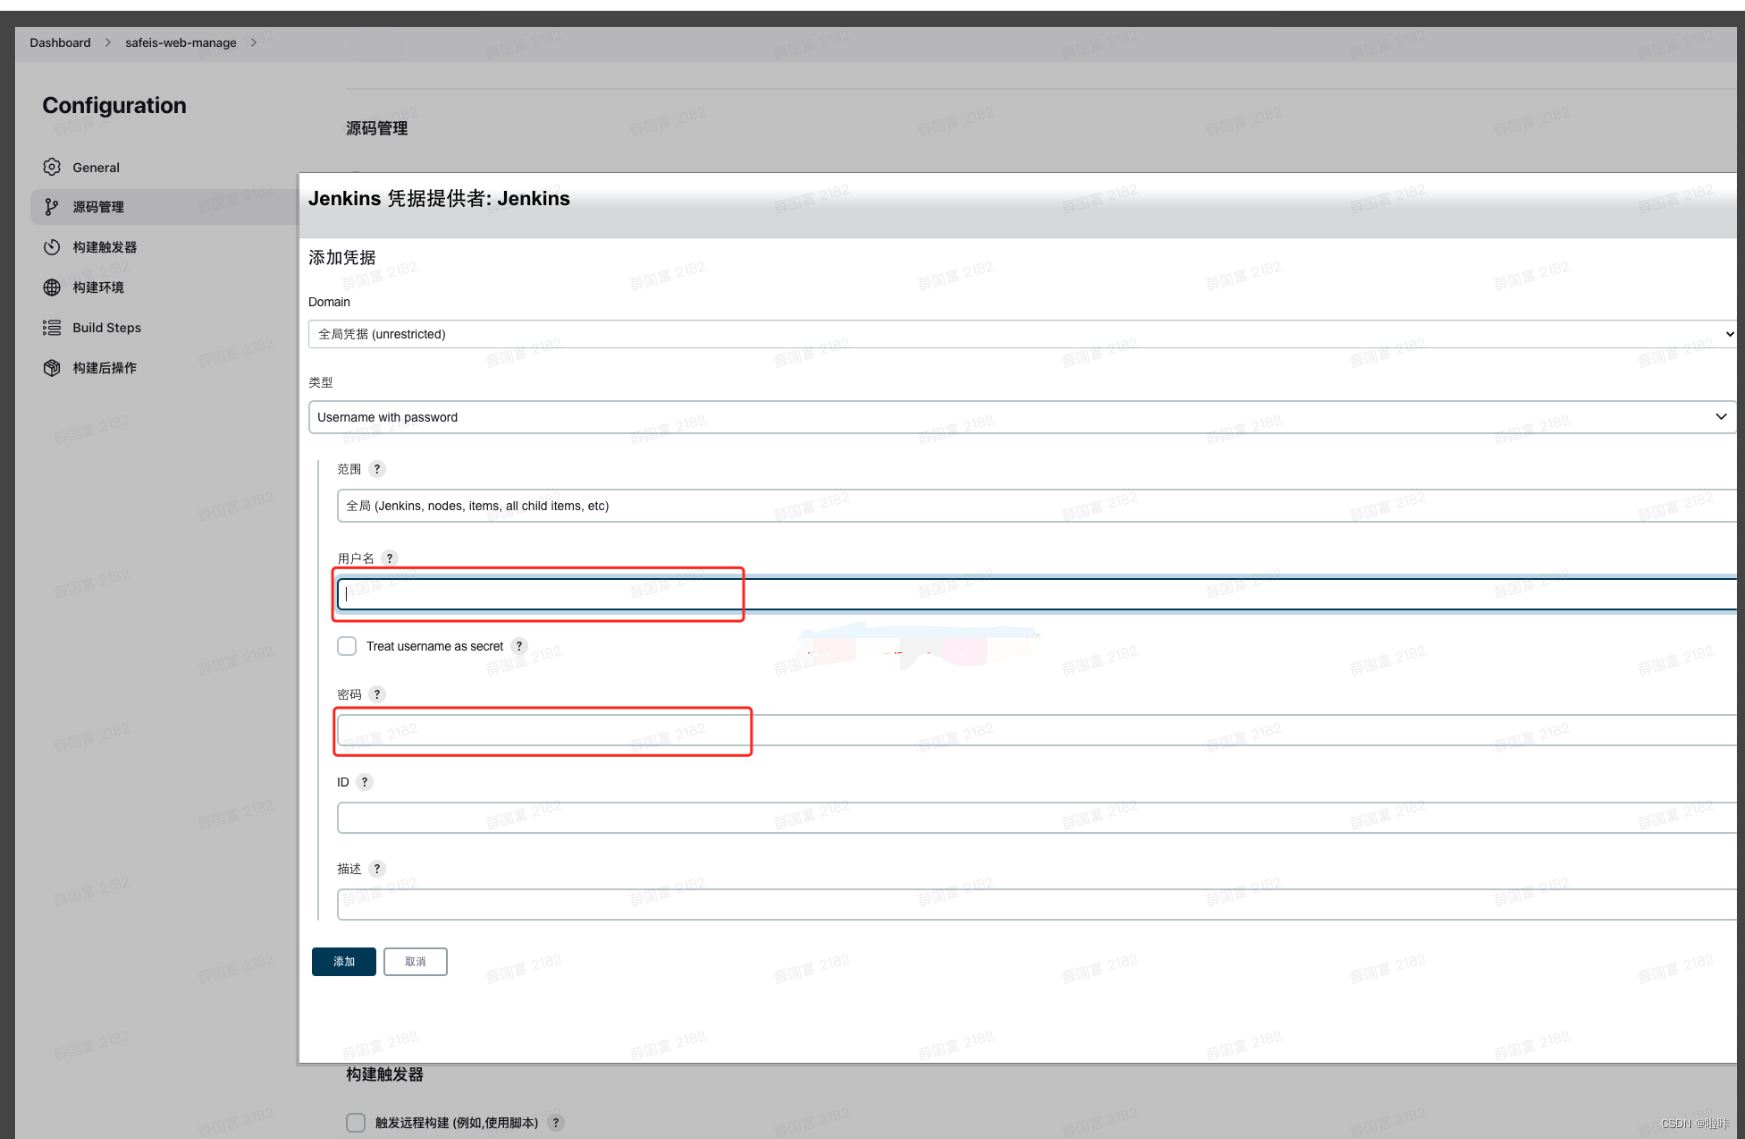The height and width of the screenshot is (1139, 1745).
Task: Open safeis-web-manage breadcrumb link
Action: click(181, 43)
